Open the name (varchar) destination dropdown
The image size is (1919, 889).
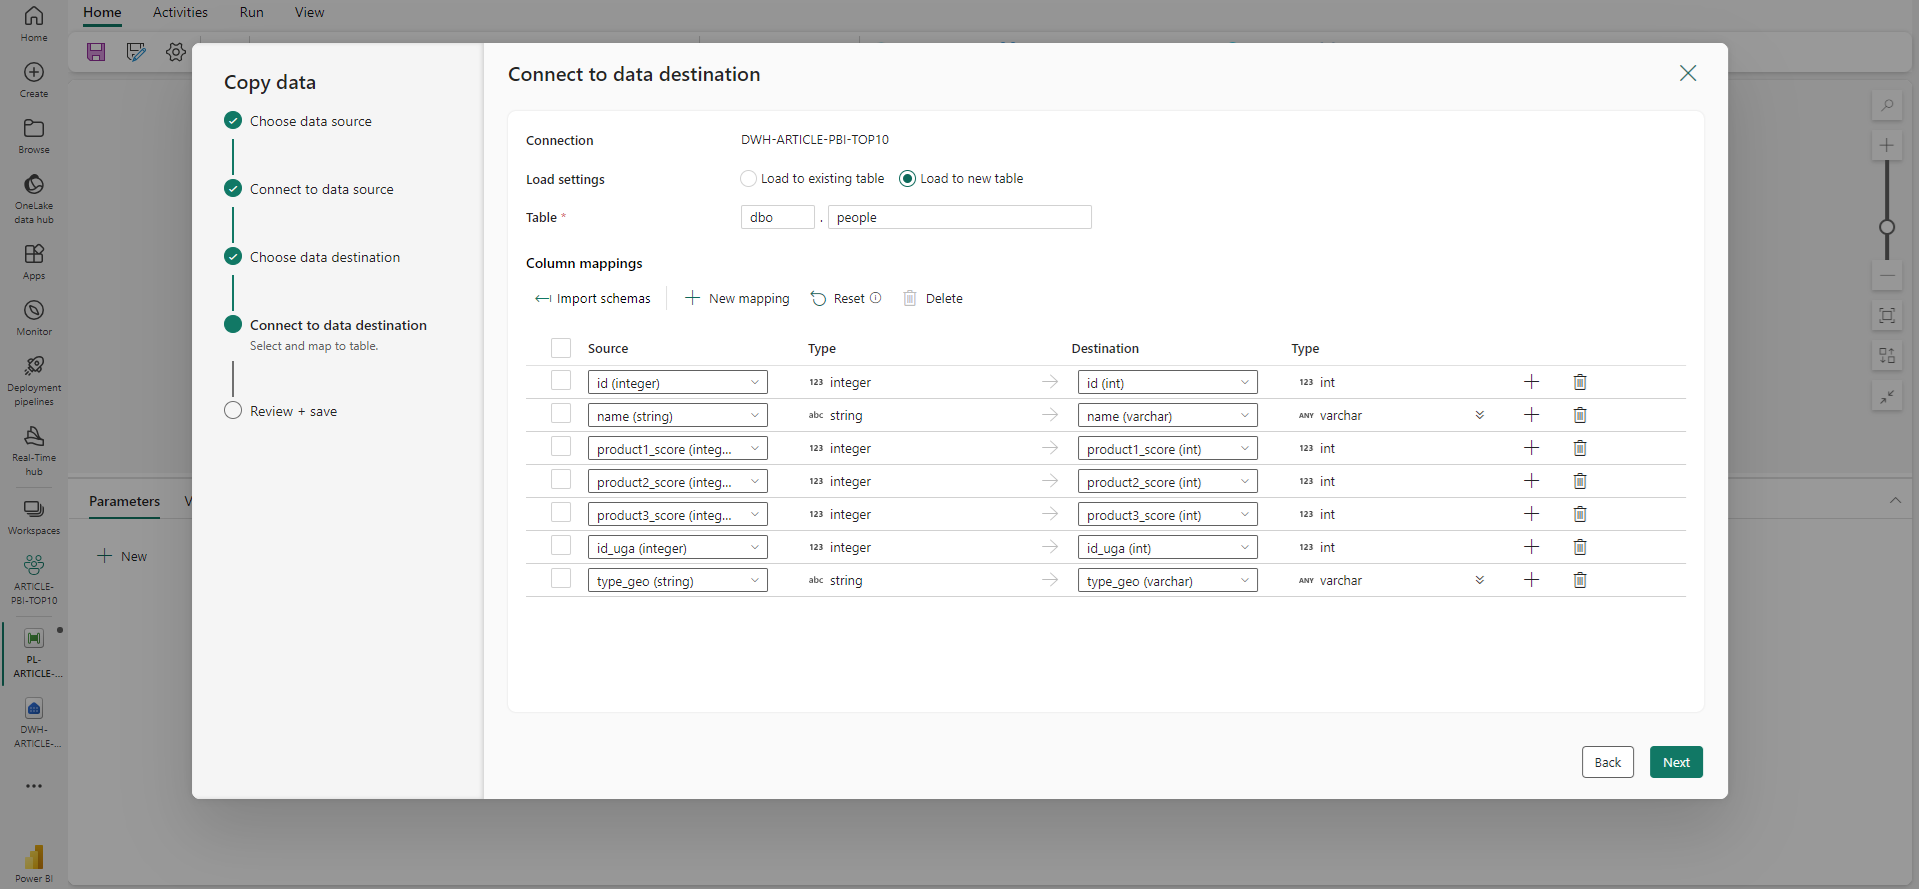1168,416
